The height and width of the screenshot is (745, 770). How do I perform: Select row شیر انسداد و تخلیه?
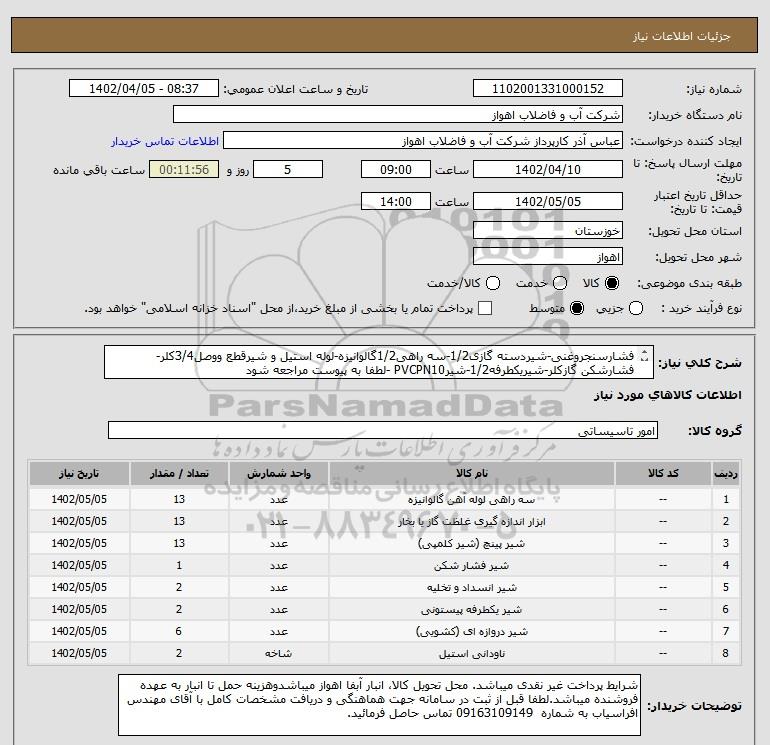pyautogui.click(x=384, y=587)
